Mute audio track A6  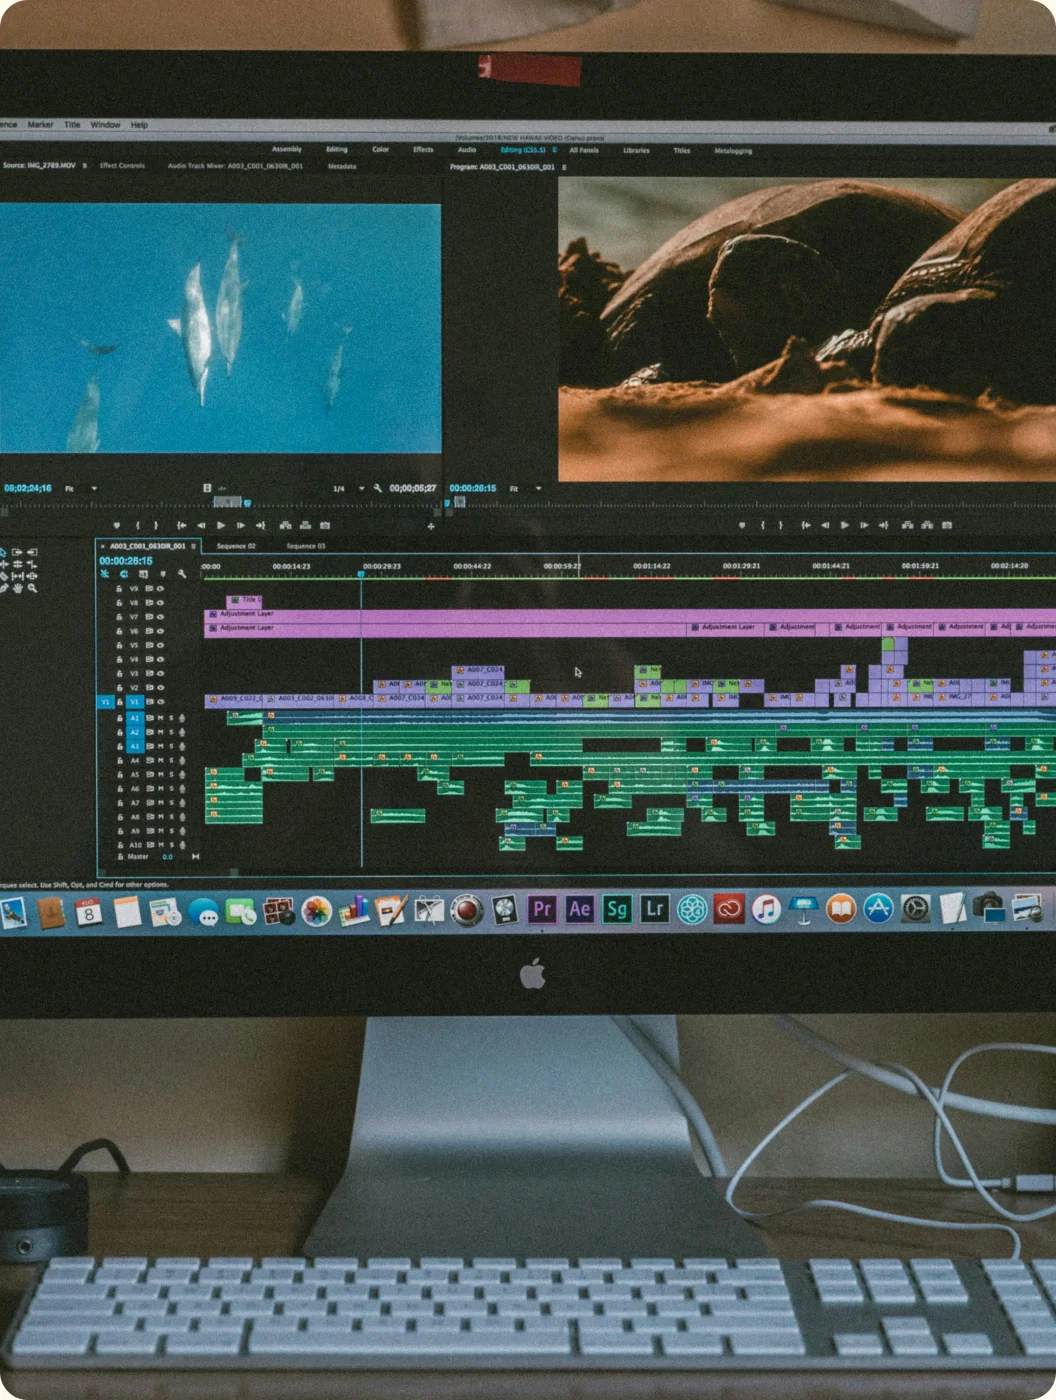pos(160,789)
